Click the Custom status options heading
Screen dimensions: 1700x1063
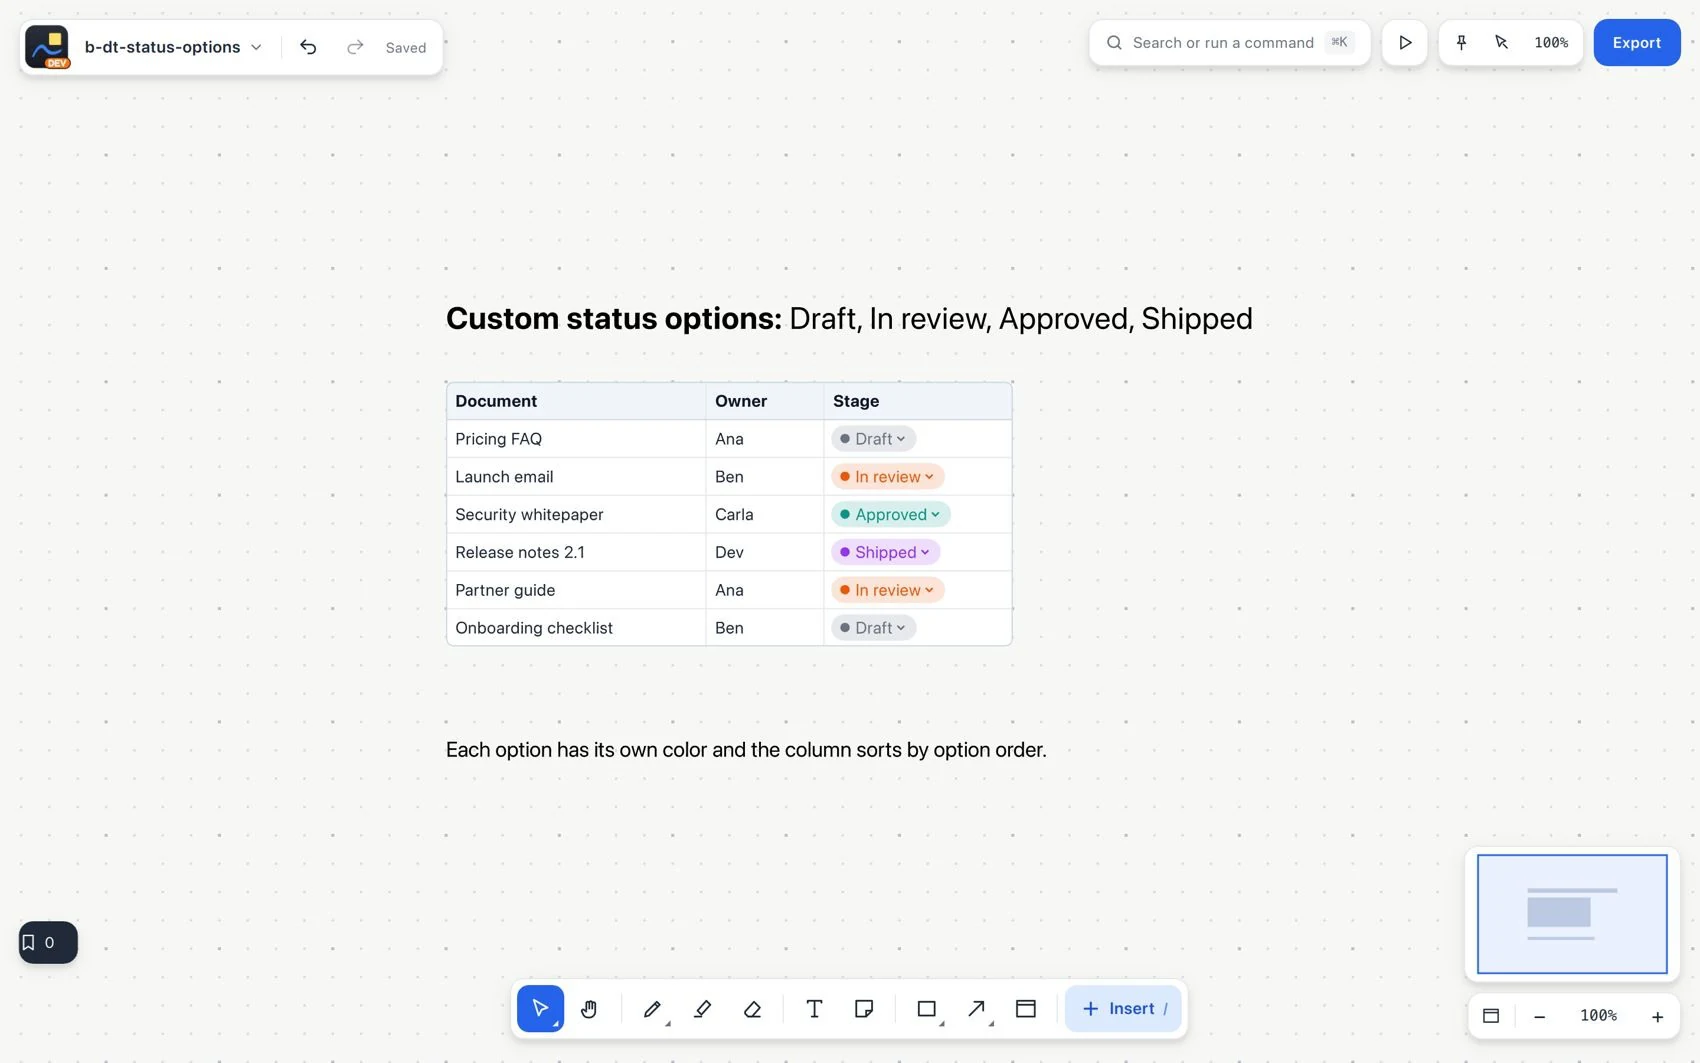(849, 318)
